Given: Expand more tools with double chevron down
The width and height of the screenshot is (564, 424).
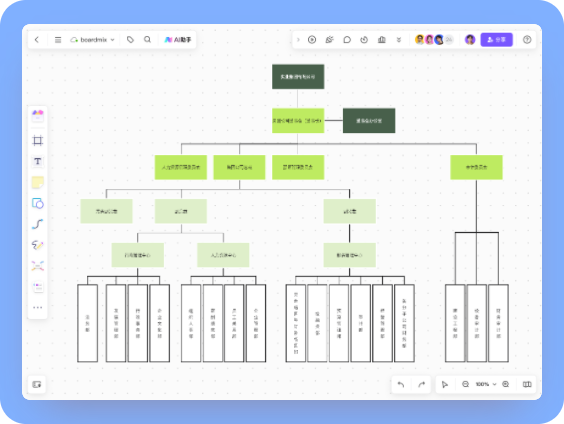Looking at the screenshot, I should 399,40.
